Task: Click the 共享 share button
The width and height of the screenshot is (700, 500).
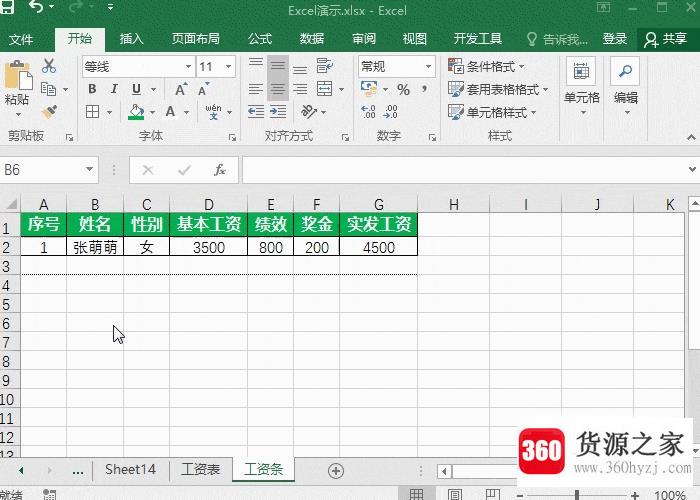Action: coord(666,39)
